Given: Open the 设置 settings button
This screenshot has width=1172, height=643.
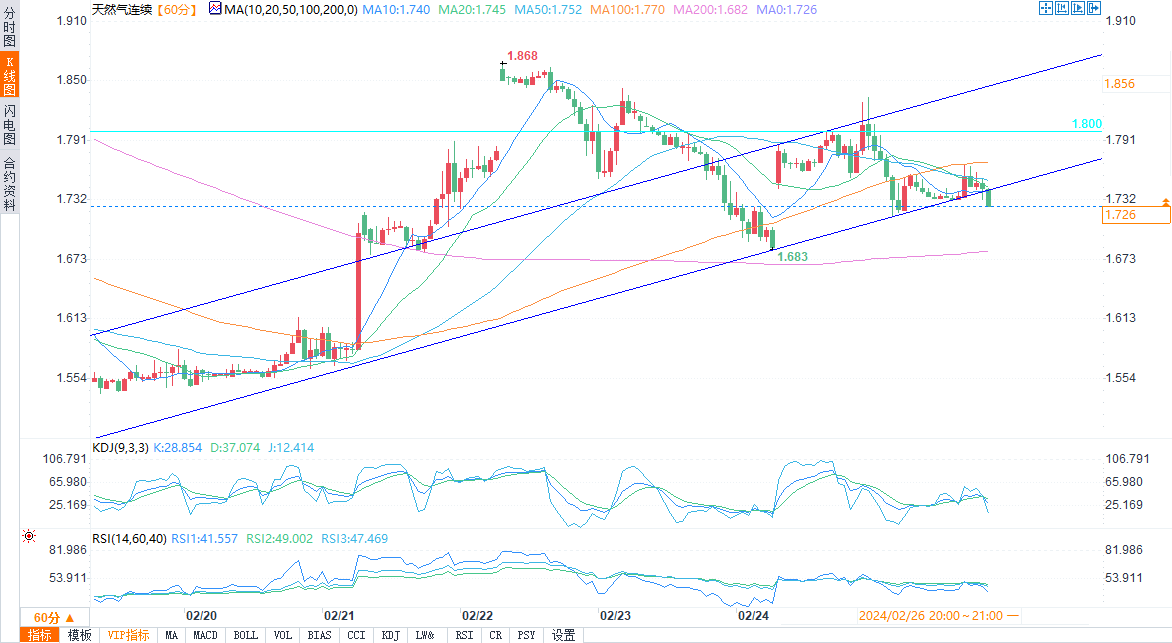Looking at the screenshot, I should [x=564, y=636].
